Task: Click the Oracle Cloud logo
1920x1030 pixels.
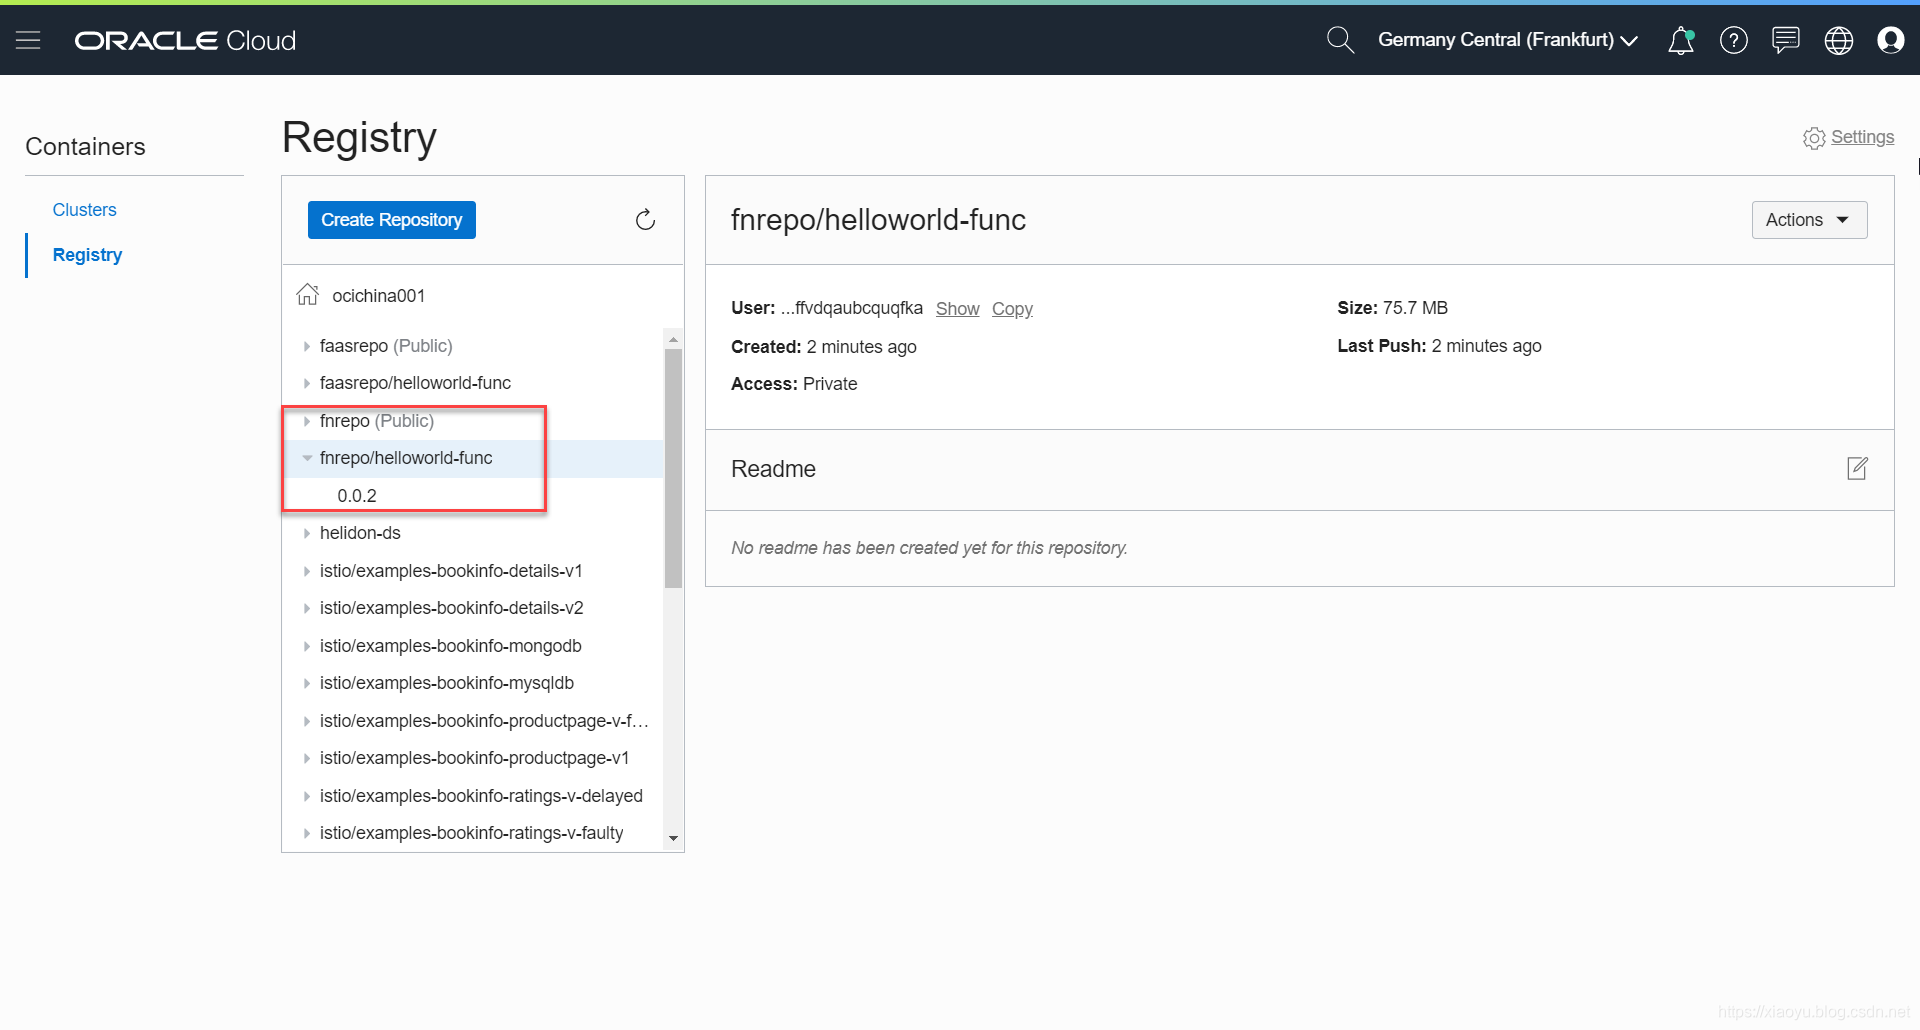Action: click(x=186, y=40)
